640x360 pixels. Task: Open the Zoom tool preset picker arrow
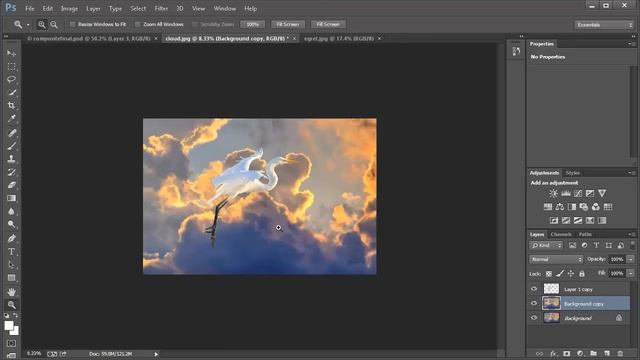pos(28,25)
